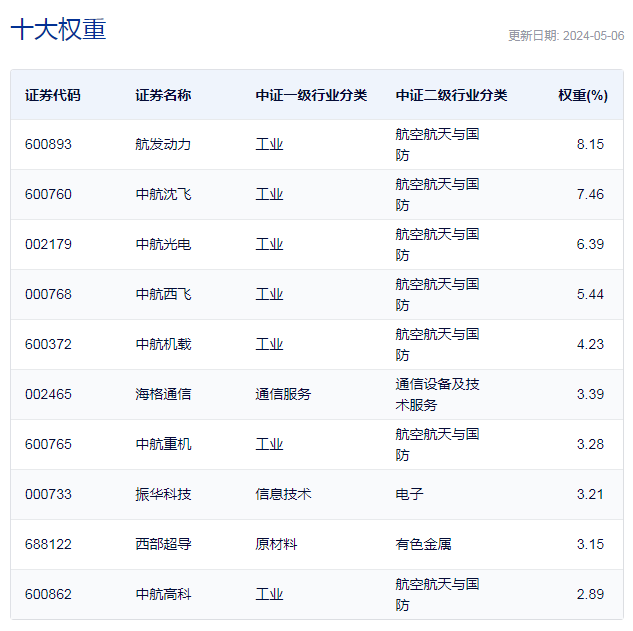Click 工业 in the 中航机载 row
This screenshot has height=631, width=633.
(x=269, y=344)
